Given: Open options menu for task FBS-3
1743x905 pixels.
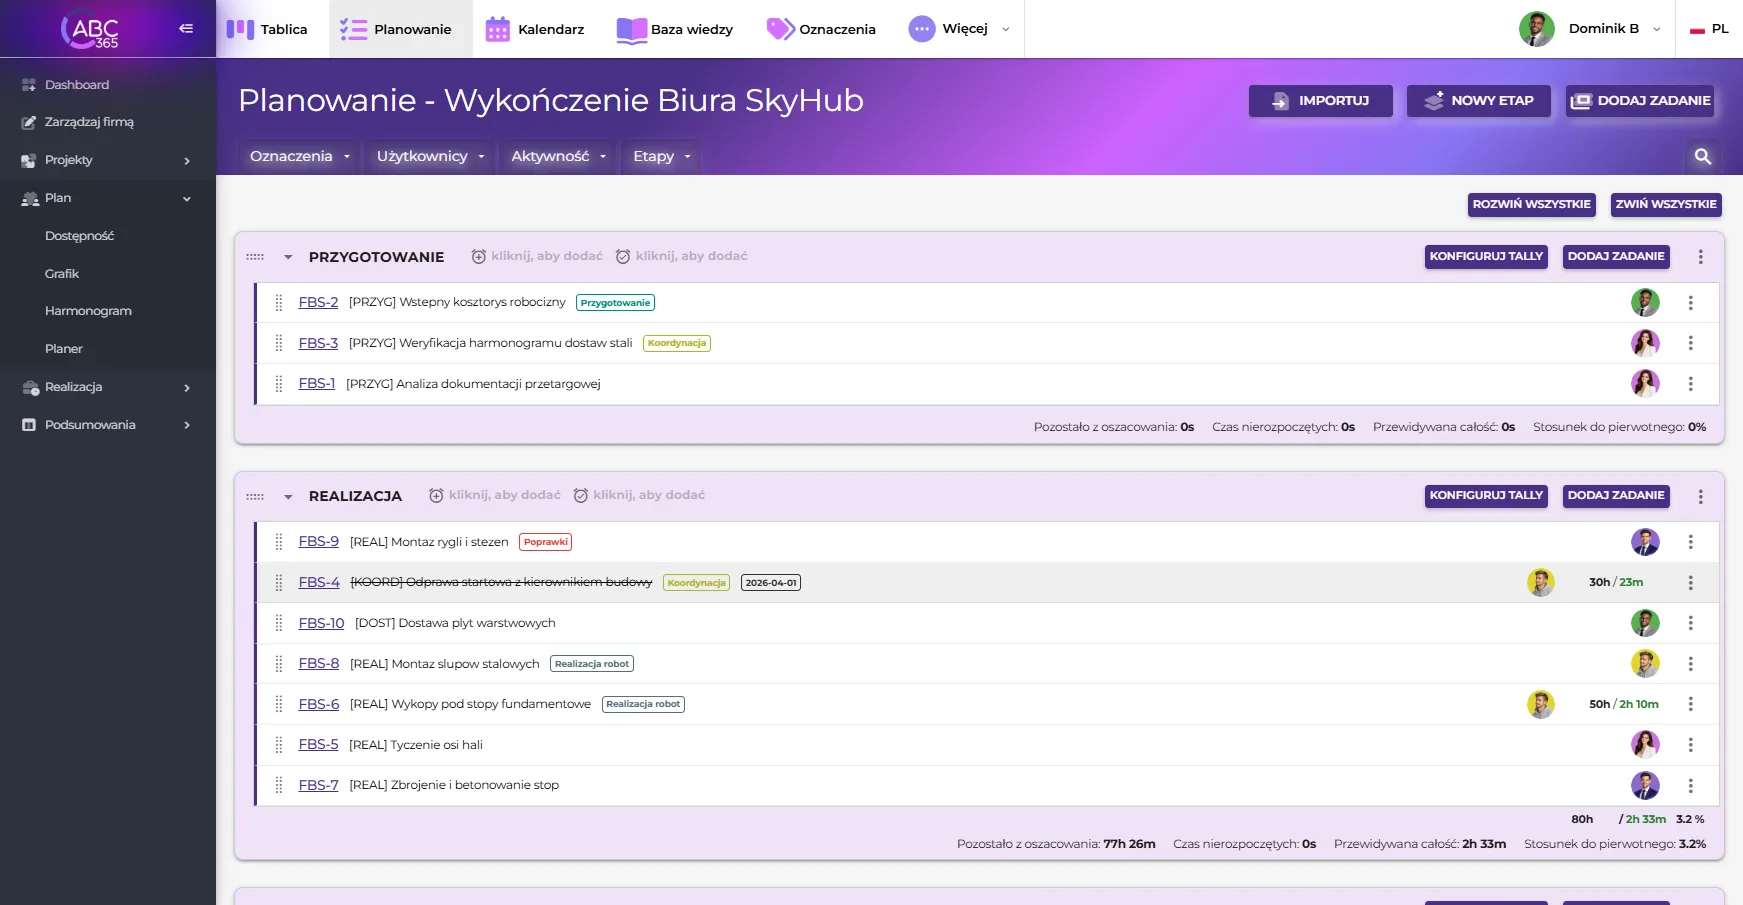Looking at the screenshot, I should (1691, 343).
